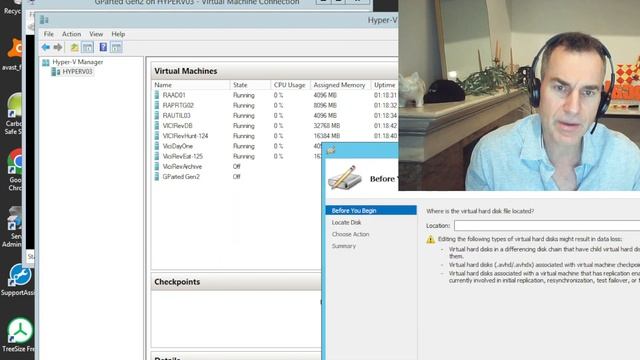Screen dimensions: 640x360
Task: Select the ViciRevArchive virtual machine
Action: 182,167
